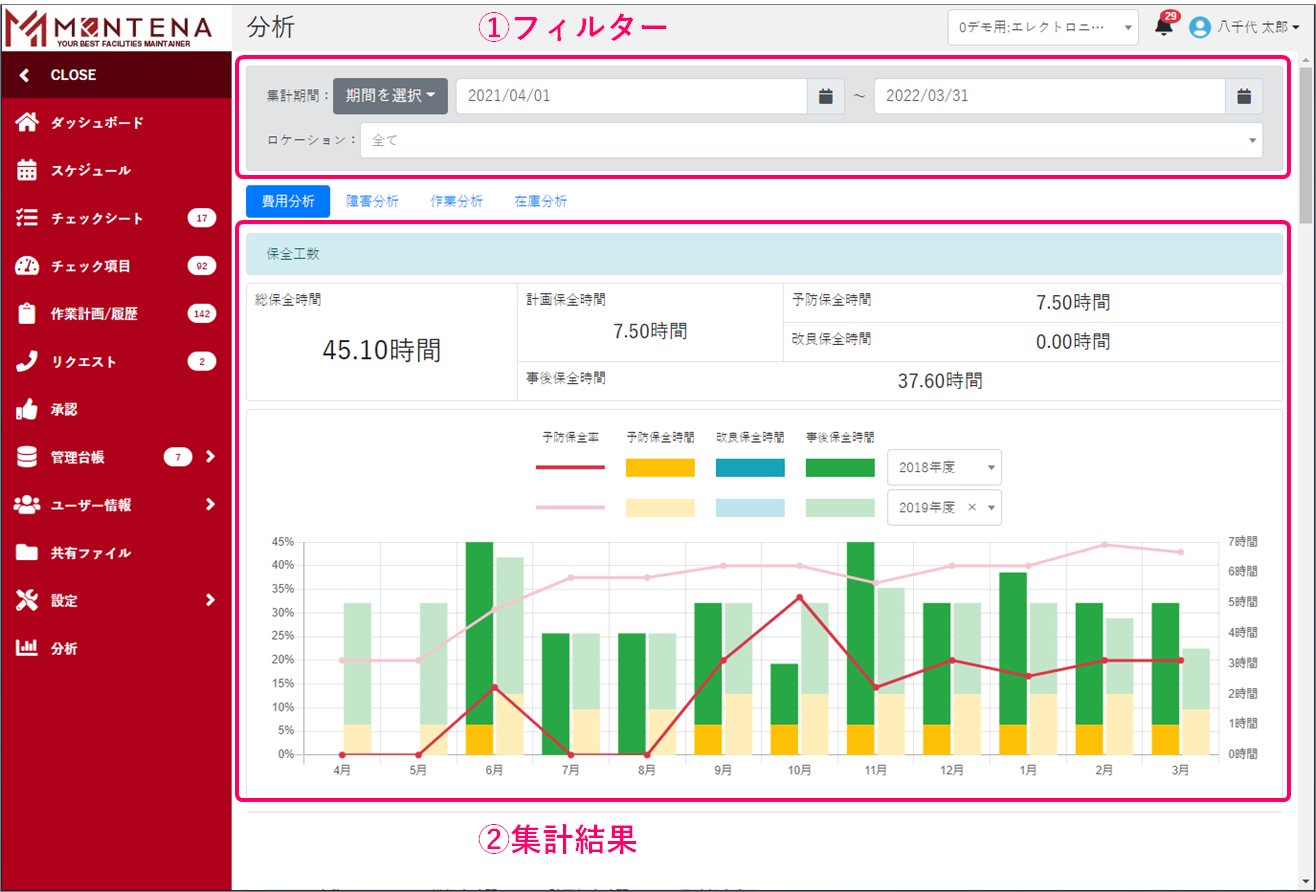Clear the 2019年度 selection with X
The image size is (1316, 892).
tap(971, 507)
